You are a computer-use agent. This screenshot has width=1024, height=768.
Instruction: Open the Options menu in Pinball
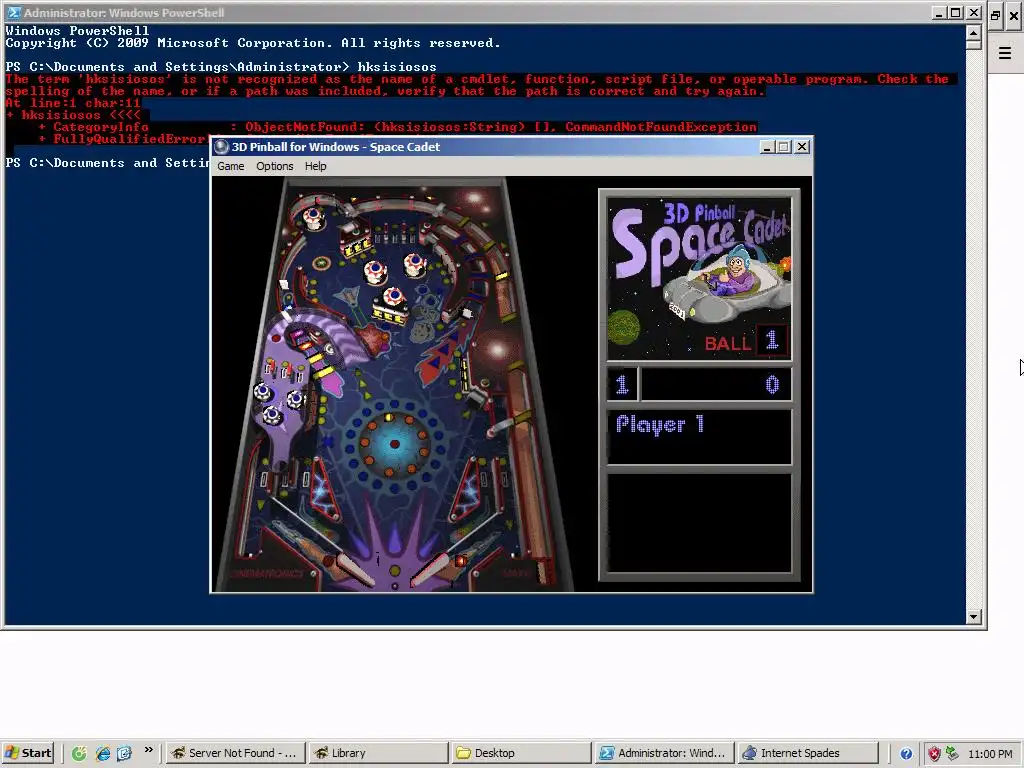coord(274,166)
